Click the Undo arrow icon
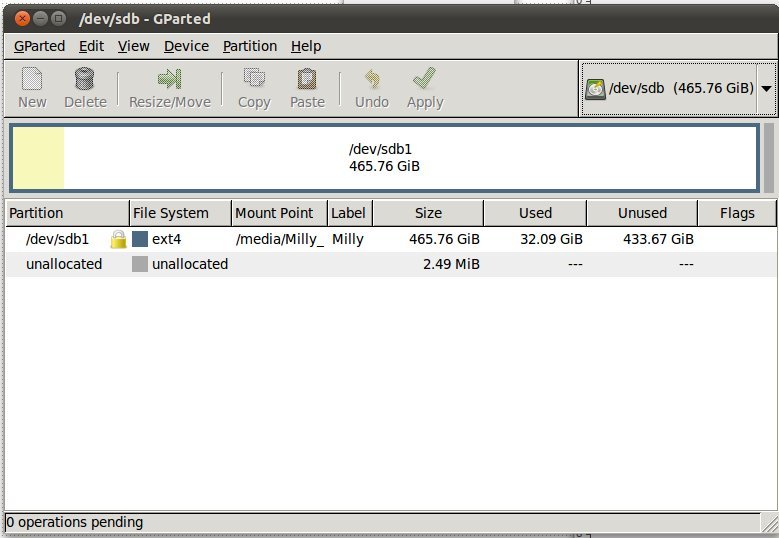 [372, 79]
